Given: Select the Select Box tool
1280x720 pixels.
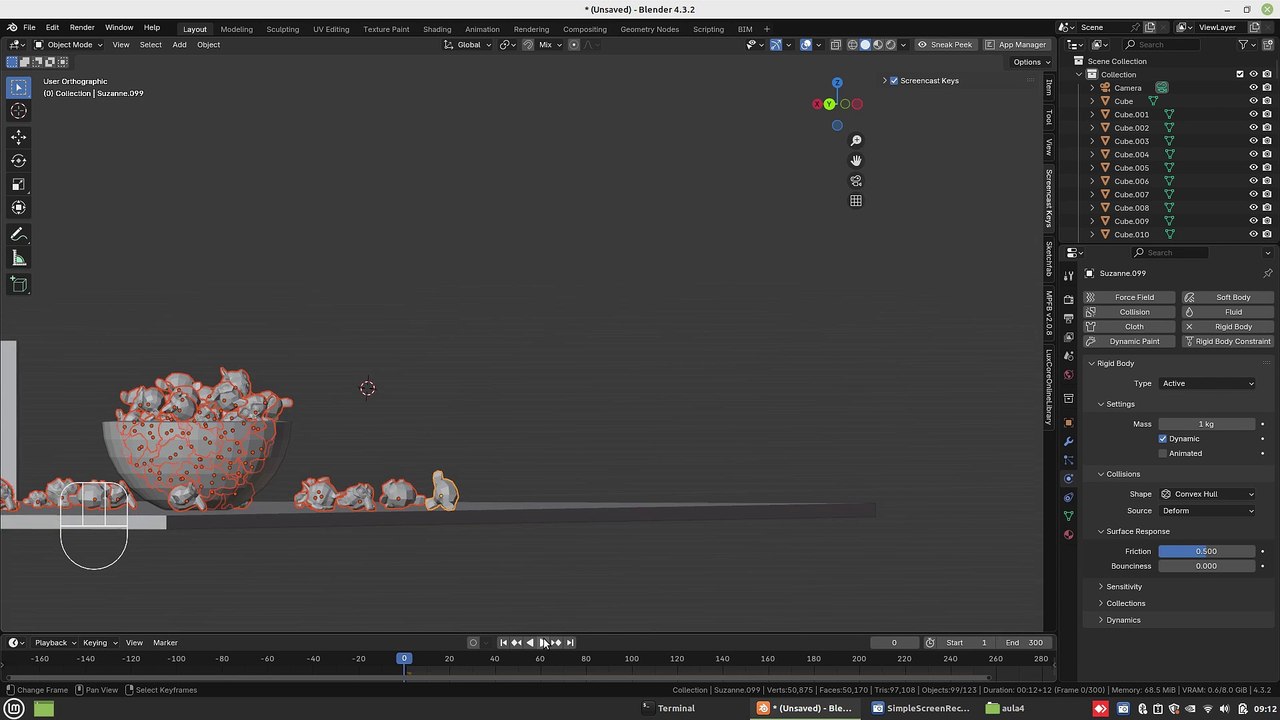Looking at the screenshot, I should (18, 88).
